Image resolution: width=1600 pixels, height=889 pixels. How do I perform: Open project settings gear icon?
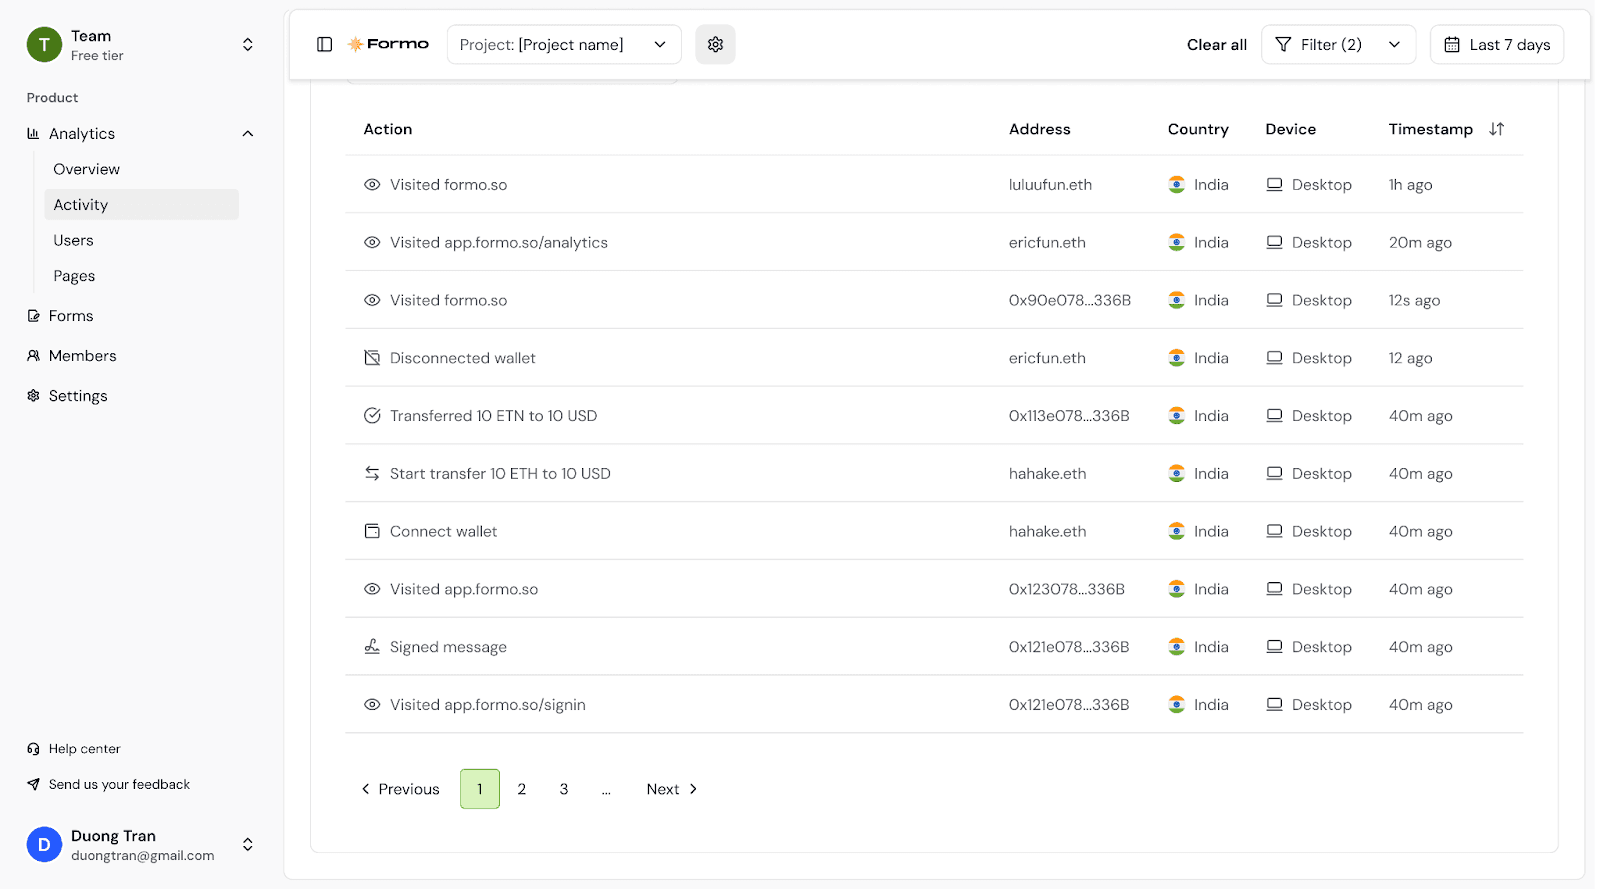point(715,44)
